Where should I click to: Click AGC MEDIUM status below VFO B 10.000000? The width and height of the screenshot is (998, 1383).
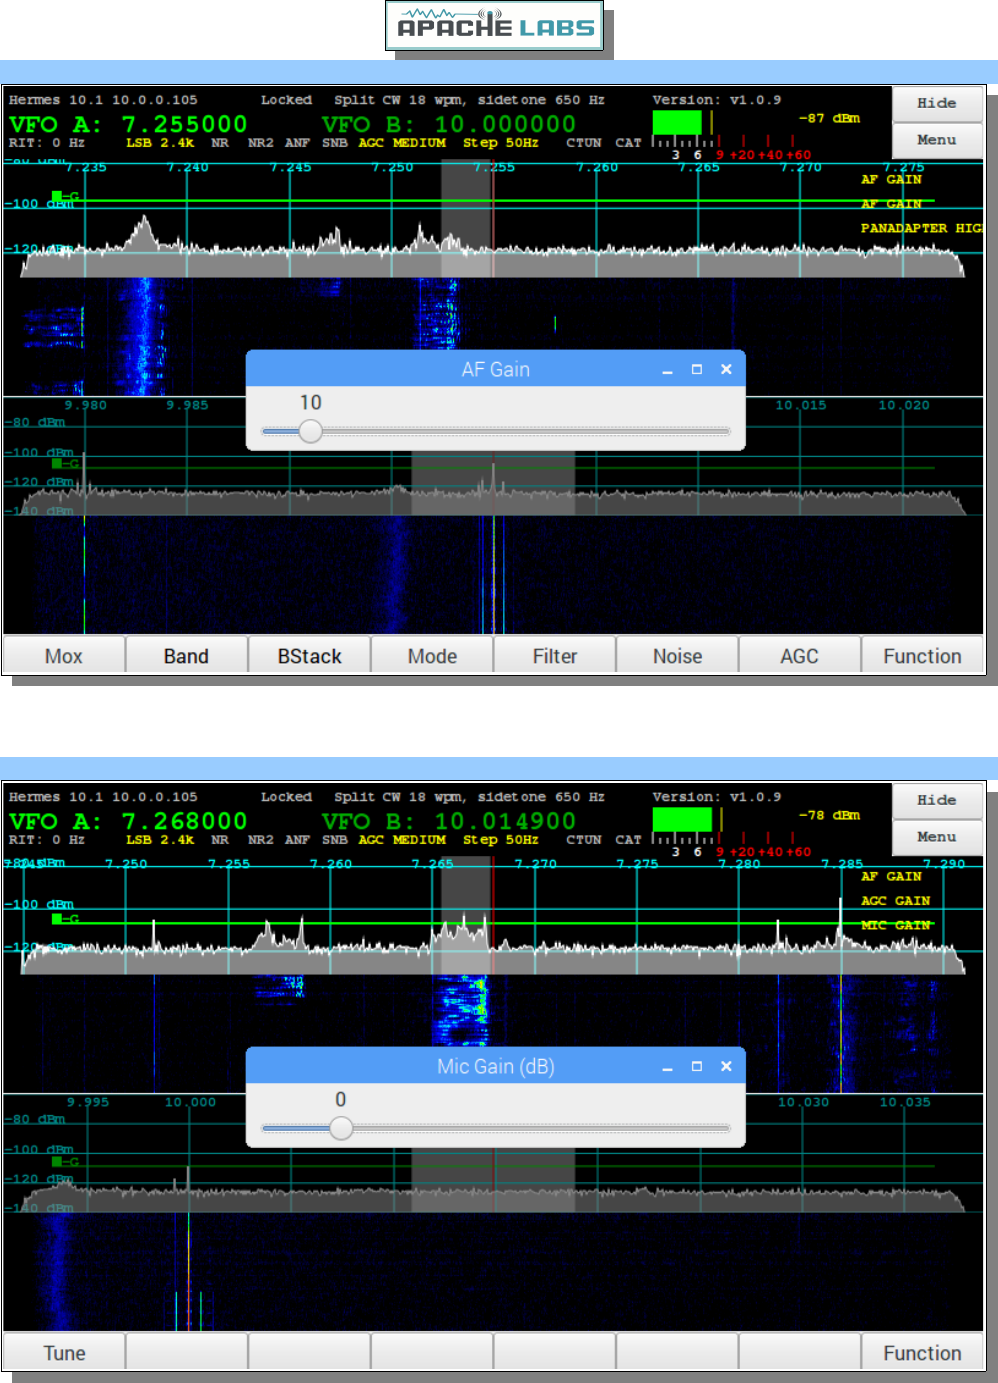click(402, 143)
